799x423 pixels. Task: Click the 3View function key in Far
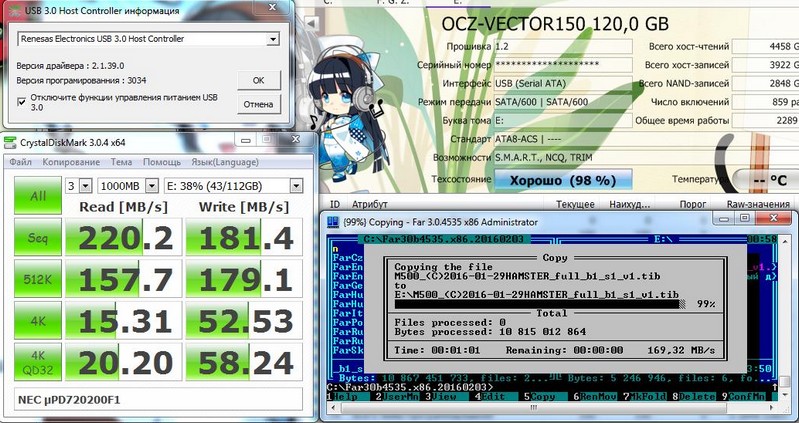coord(444,396)
